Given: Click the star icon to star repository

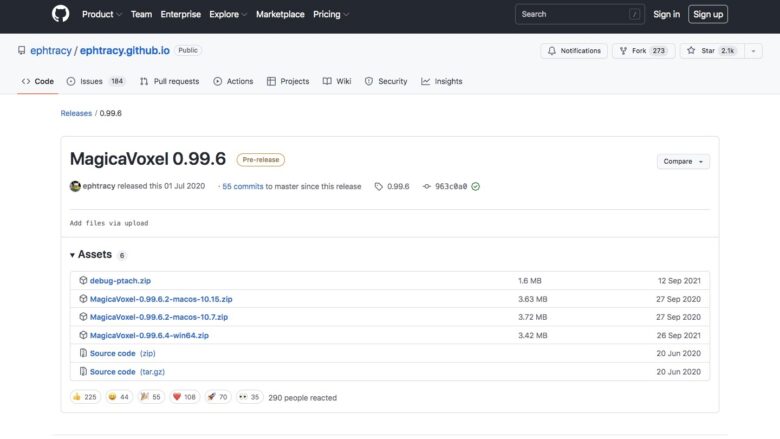Looking at the screenshot, I should 691,51.
